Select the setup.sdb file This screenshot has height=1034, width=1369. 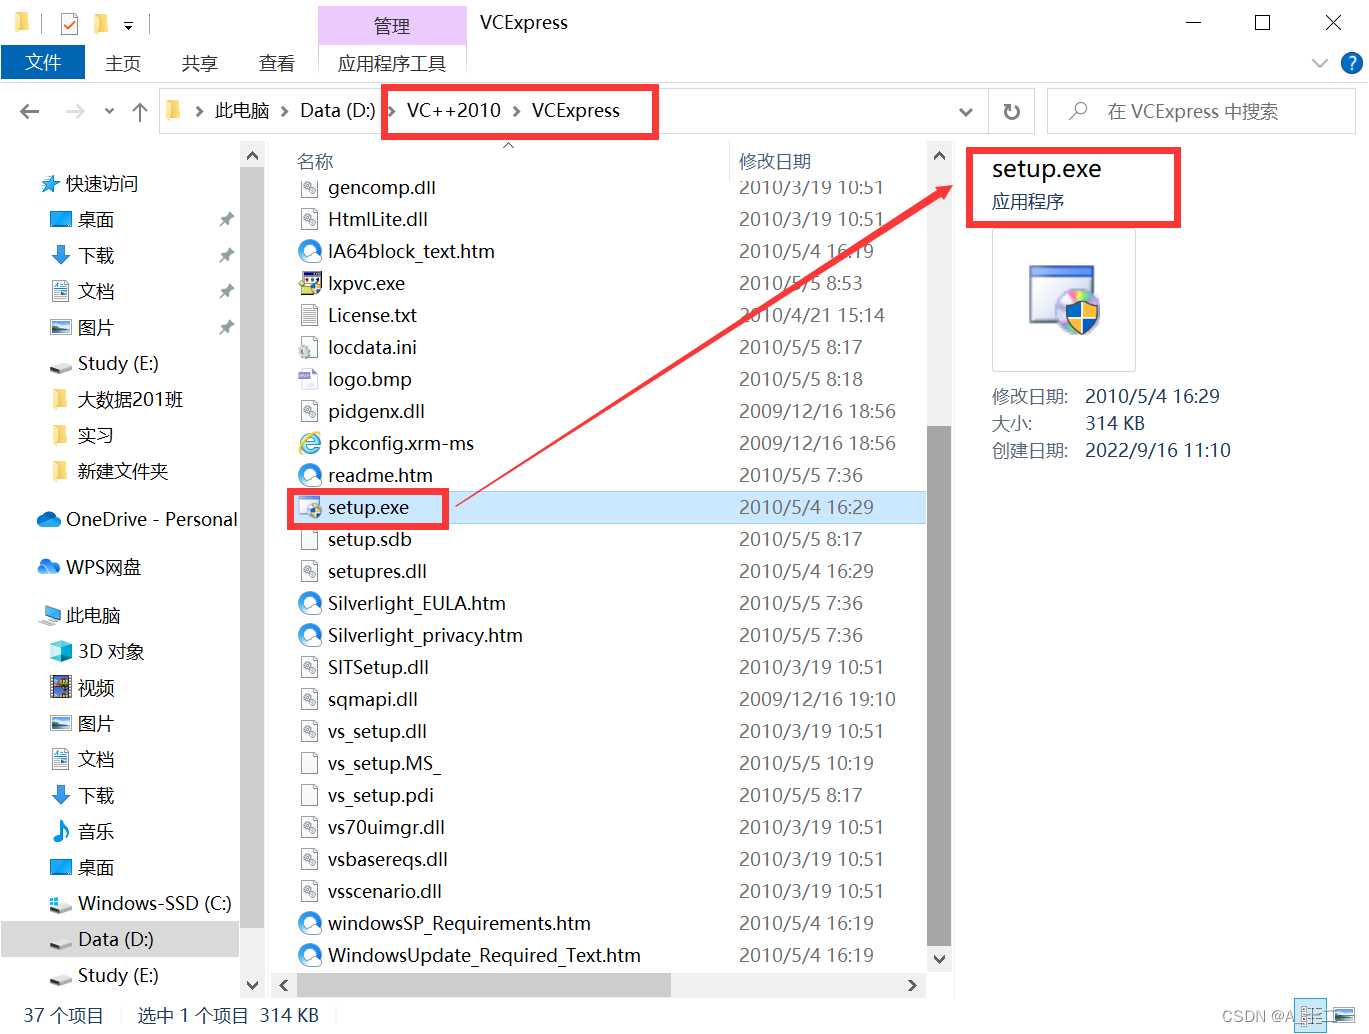[370, 539]
